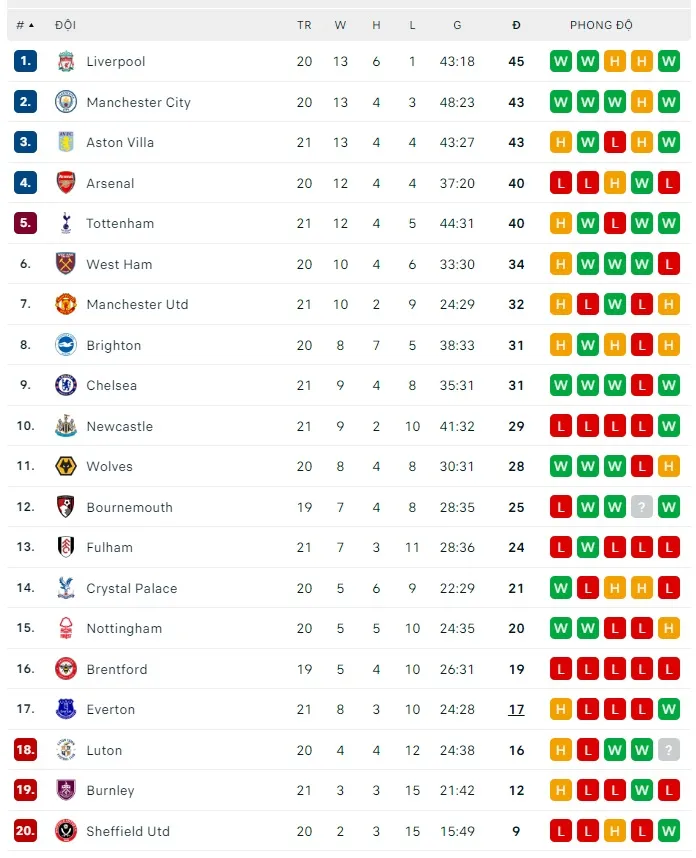This screenshot has width=696, height=858.
Task: Click the Everton club crest icon
Action: (x=66, y=709)
